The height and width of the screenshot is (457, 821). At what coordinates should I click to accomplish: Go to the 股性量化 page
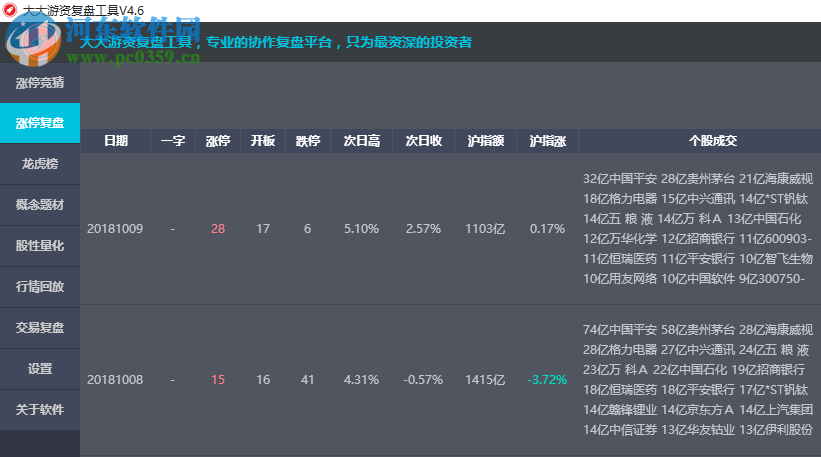pos(40,246)
